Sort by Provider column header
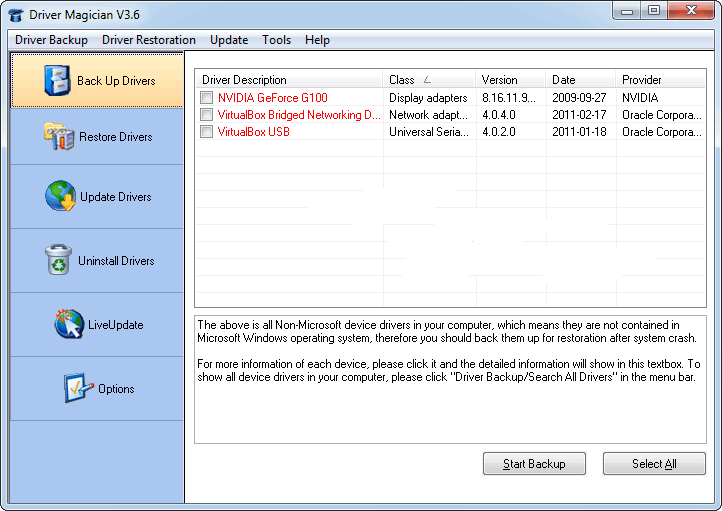 tap(661, 80)
